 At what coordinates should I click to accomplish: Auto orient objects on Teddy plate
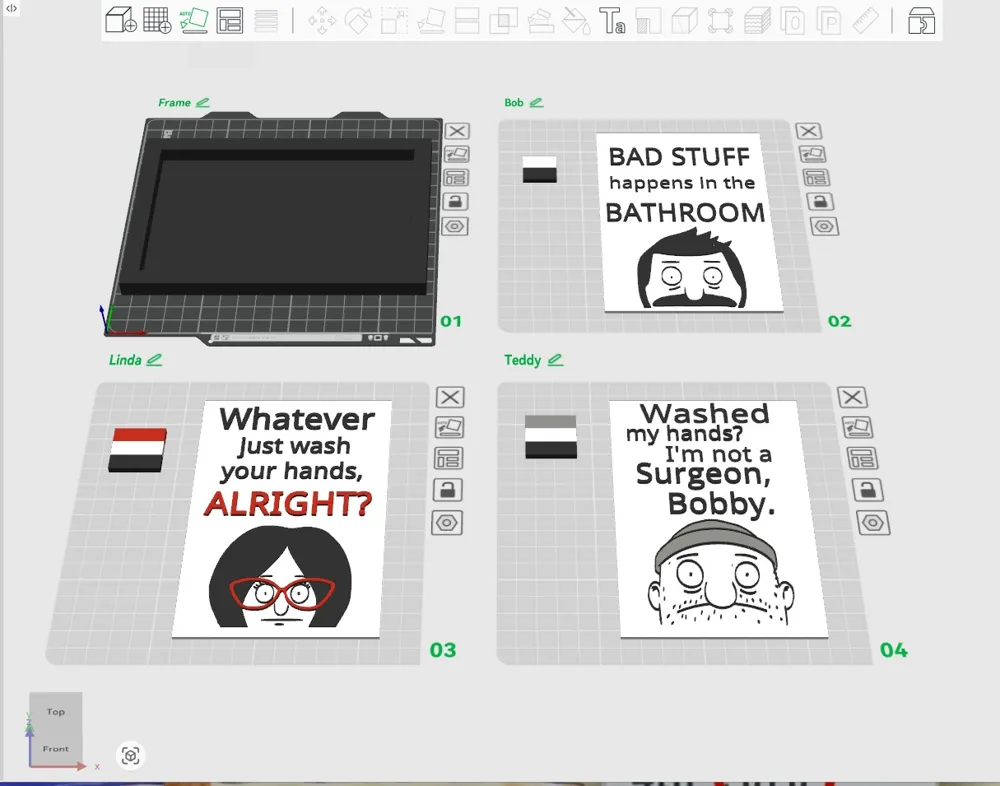point(857,427)
